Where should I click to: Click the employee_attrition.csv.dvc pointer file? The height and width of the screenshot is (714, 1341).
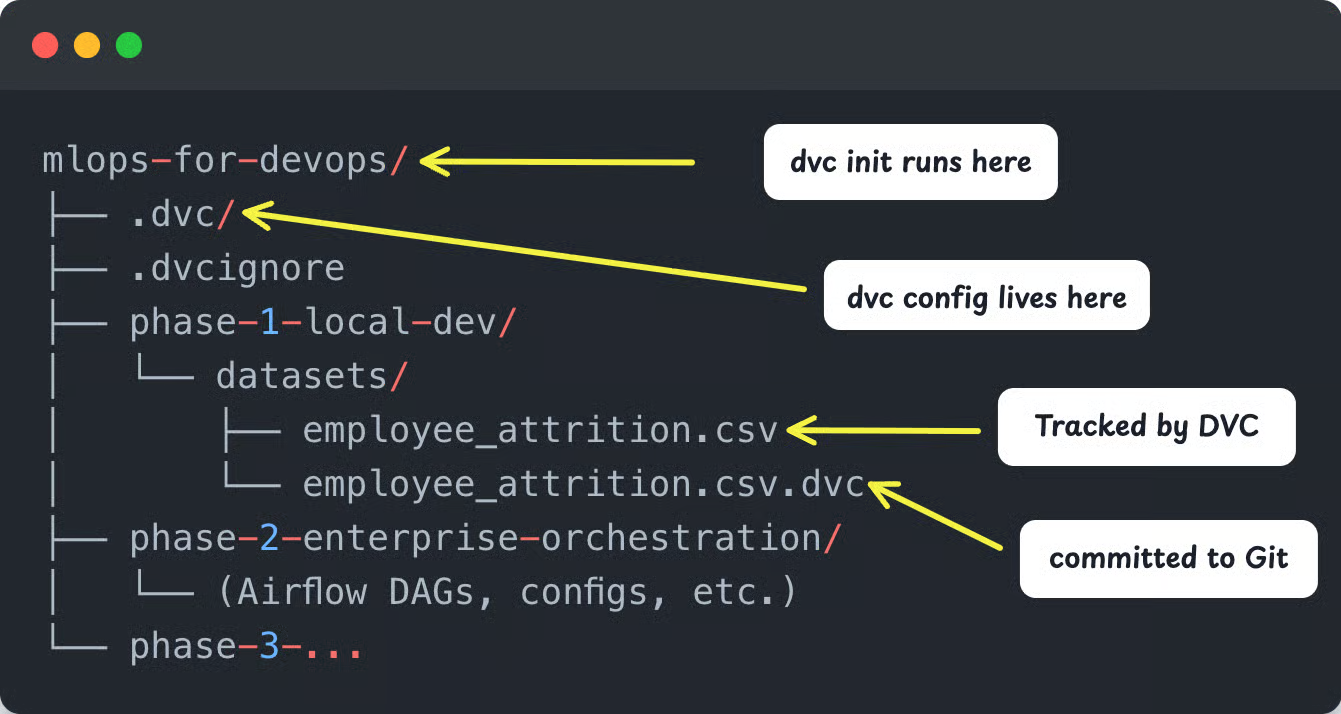tap(582, 483)
